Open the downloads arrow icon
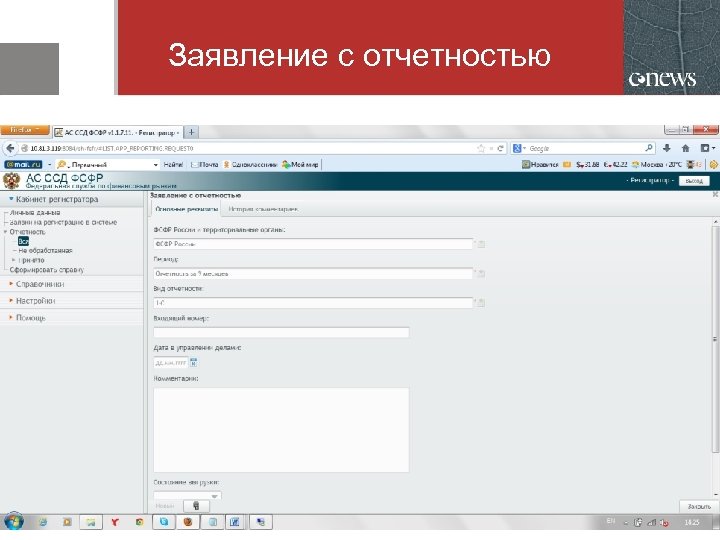Image resolution: width=720 pixels, height=540 pixels. (667, 148)
